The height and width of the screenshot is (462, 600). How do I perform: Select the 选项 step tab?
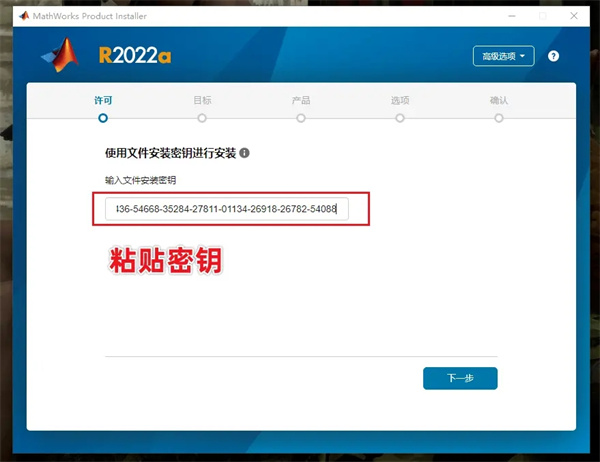click(x=400, y=100)
